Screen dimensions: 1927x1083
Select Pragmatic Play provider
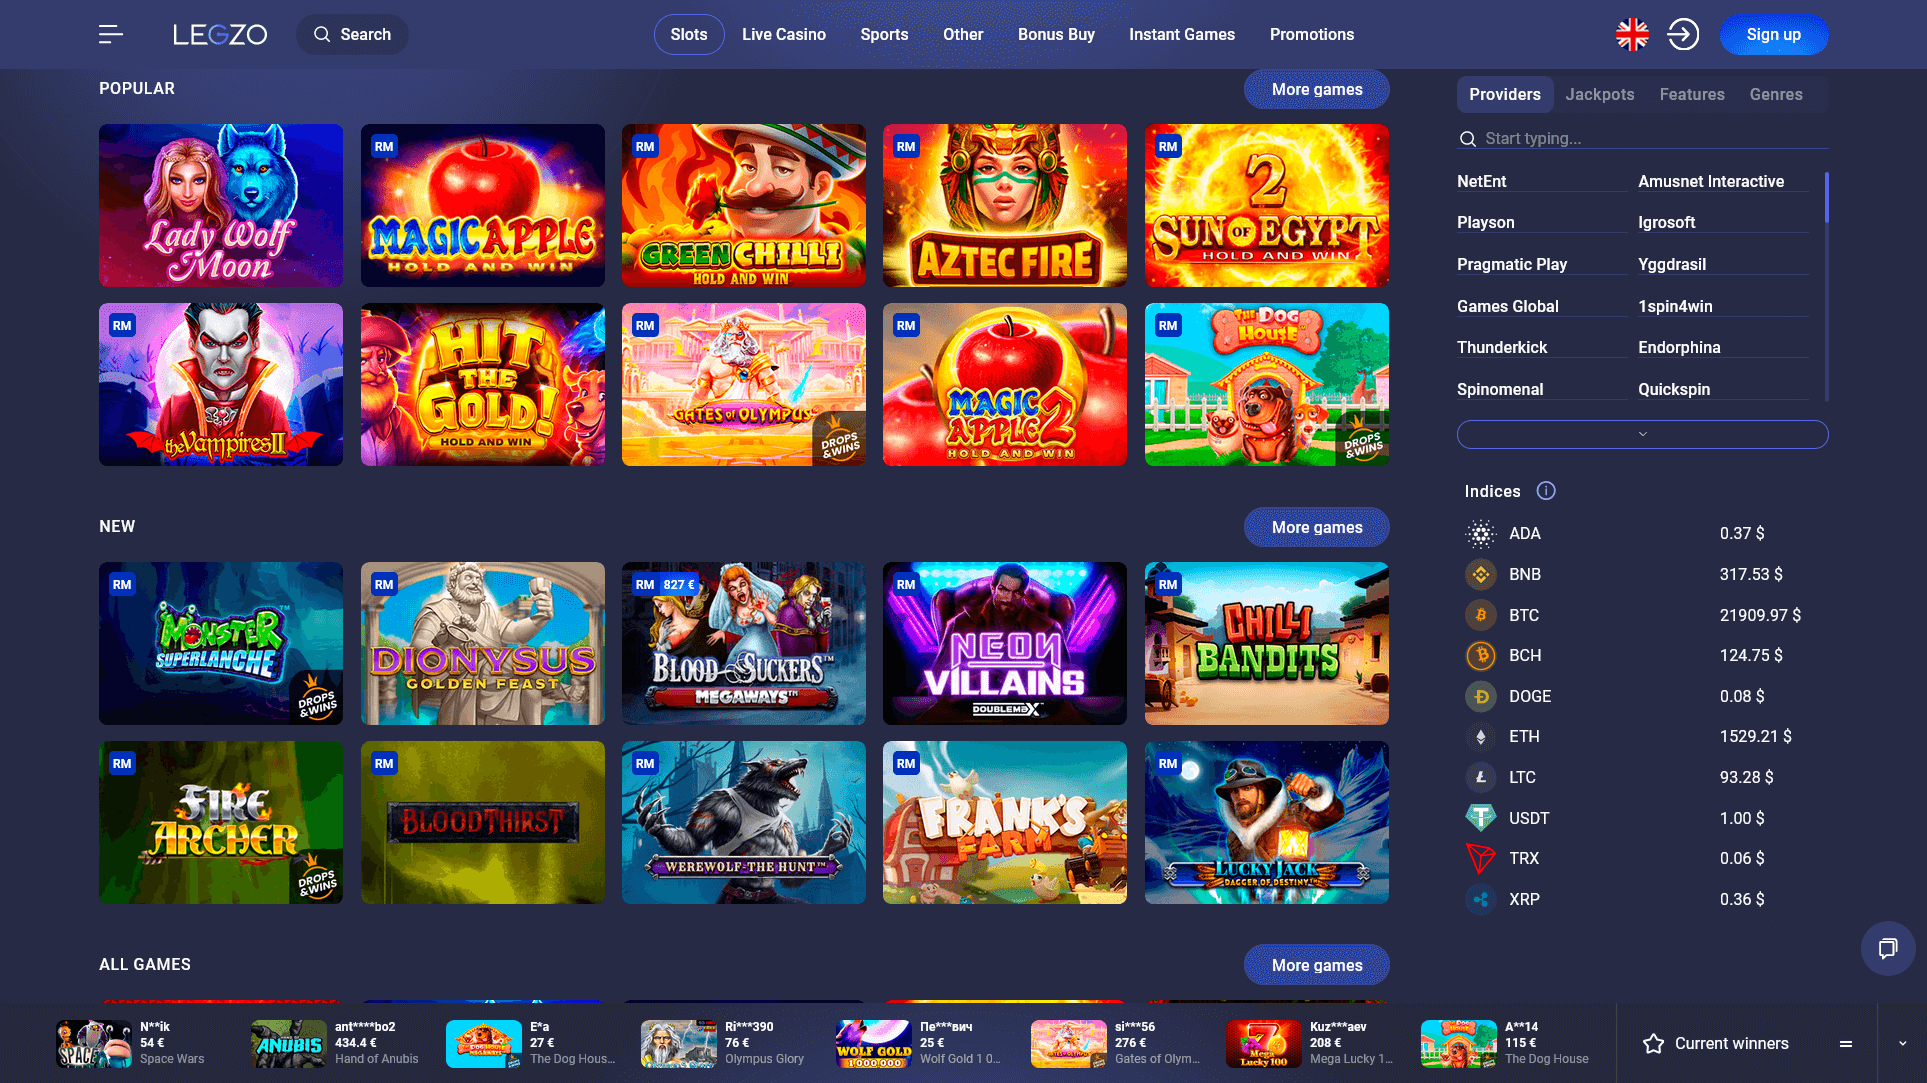[1512, 265]
